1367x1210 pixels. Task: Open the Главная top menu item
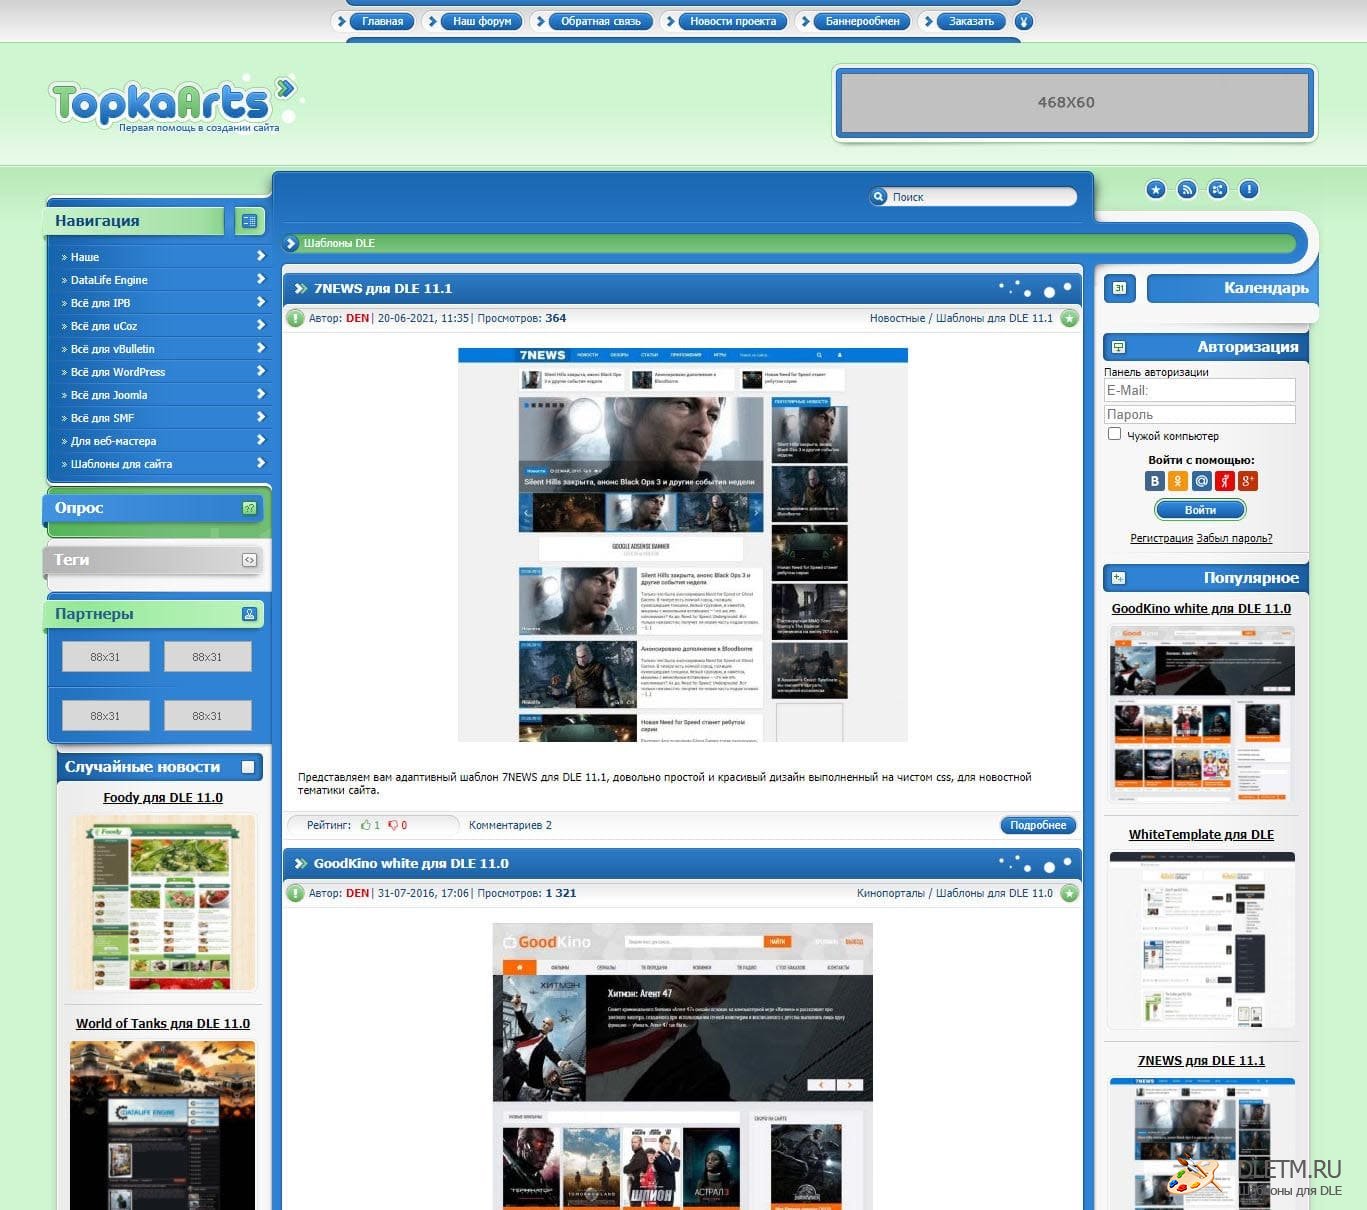point(382,21)
